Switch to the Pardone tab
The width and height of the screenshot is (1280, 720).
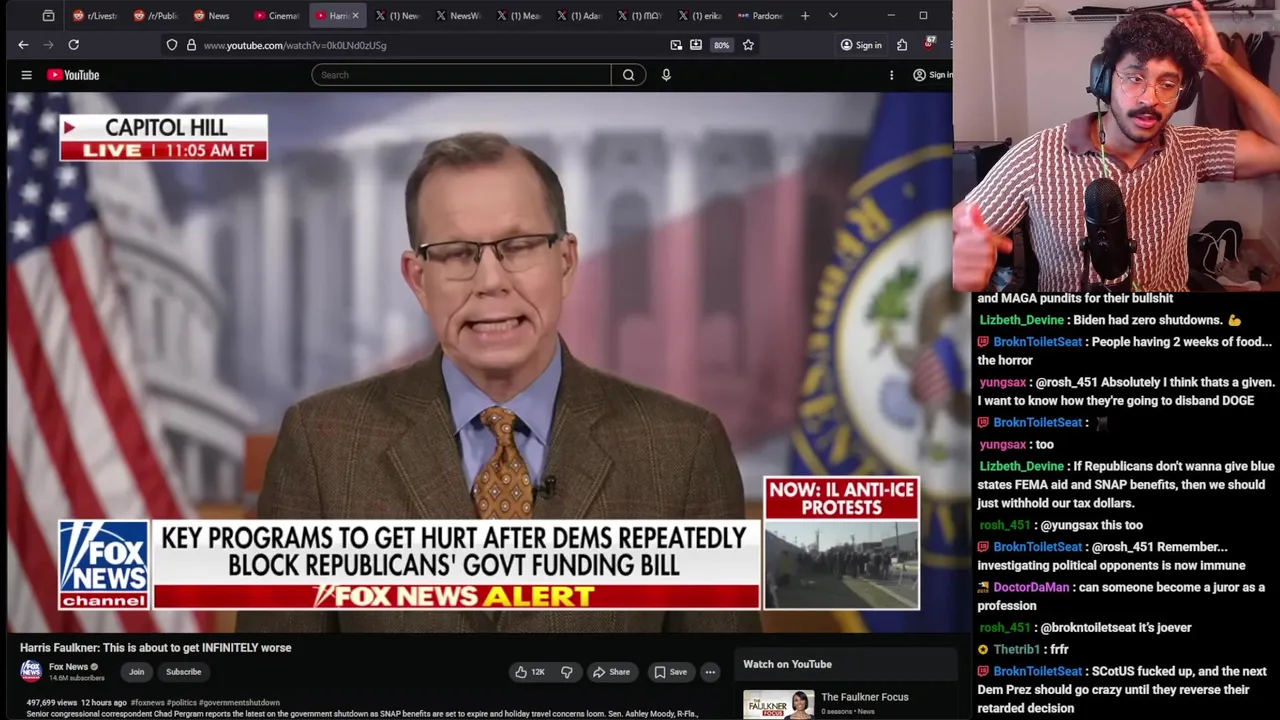pos(760,16)
